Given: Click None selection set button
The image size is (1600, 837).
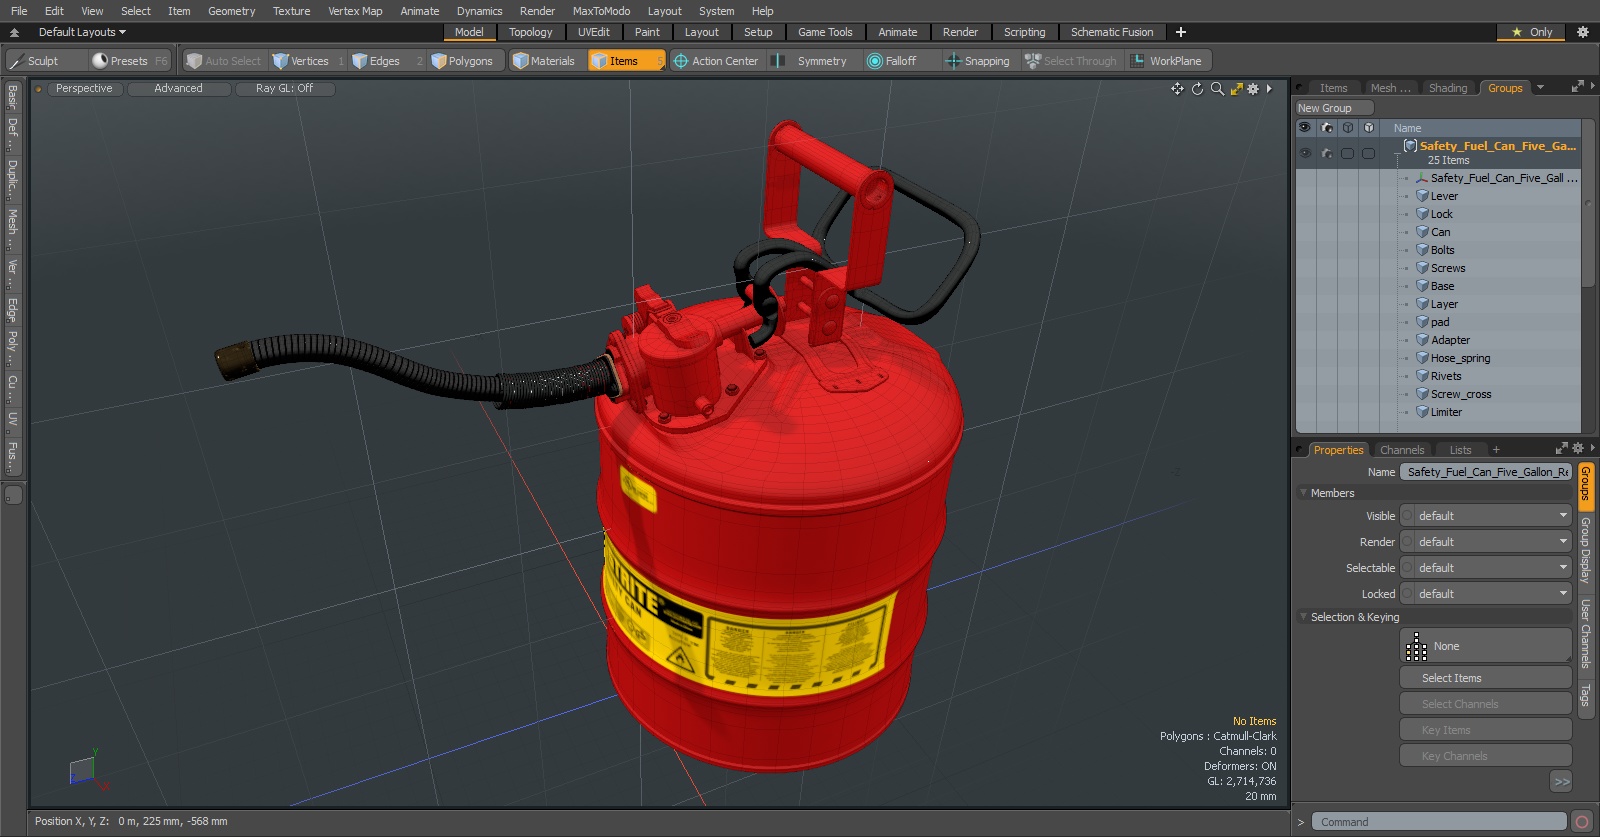Looking at the screenshot, I should coord(1485,646).
